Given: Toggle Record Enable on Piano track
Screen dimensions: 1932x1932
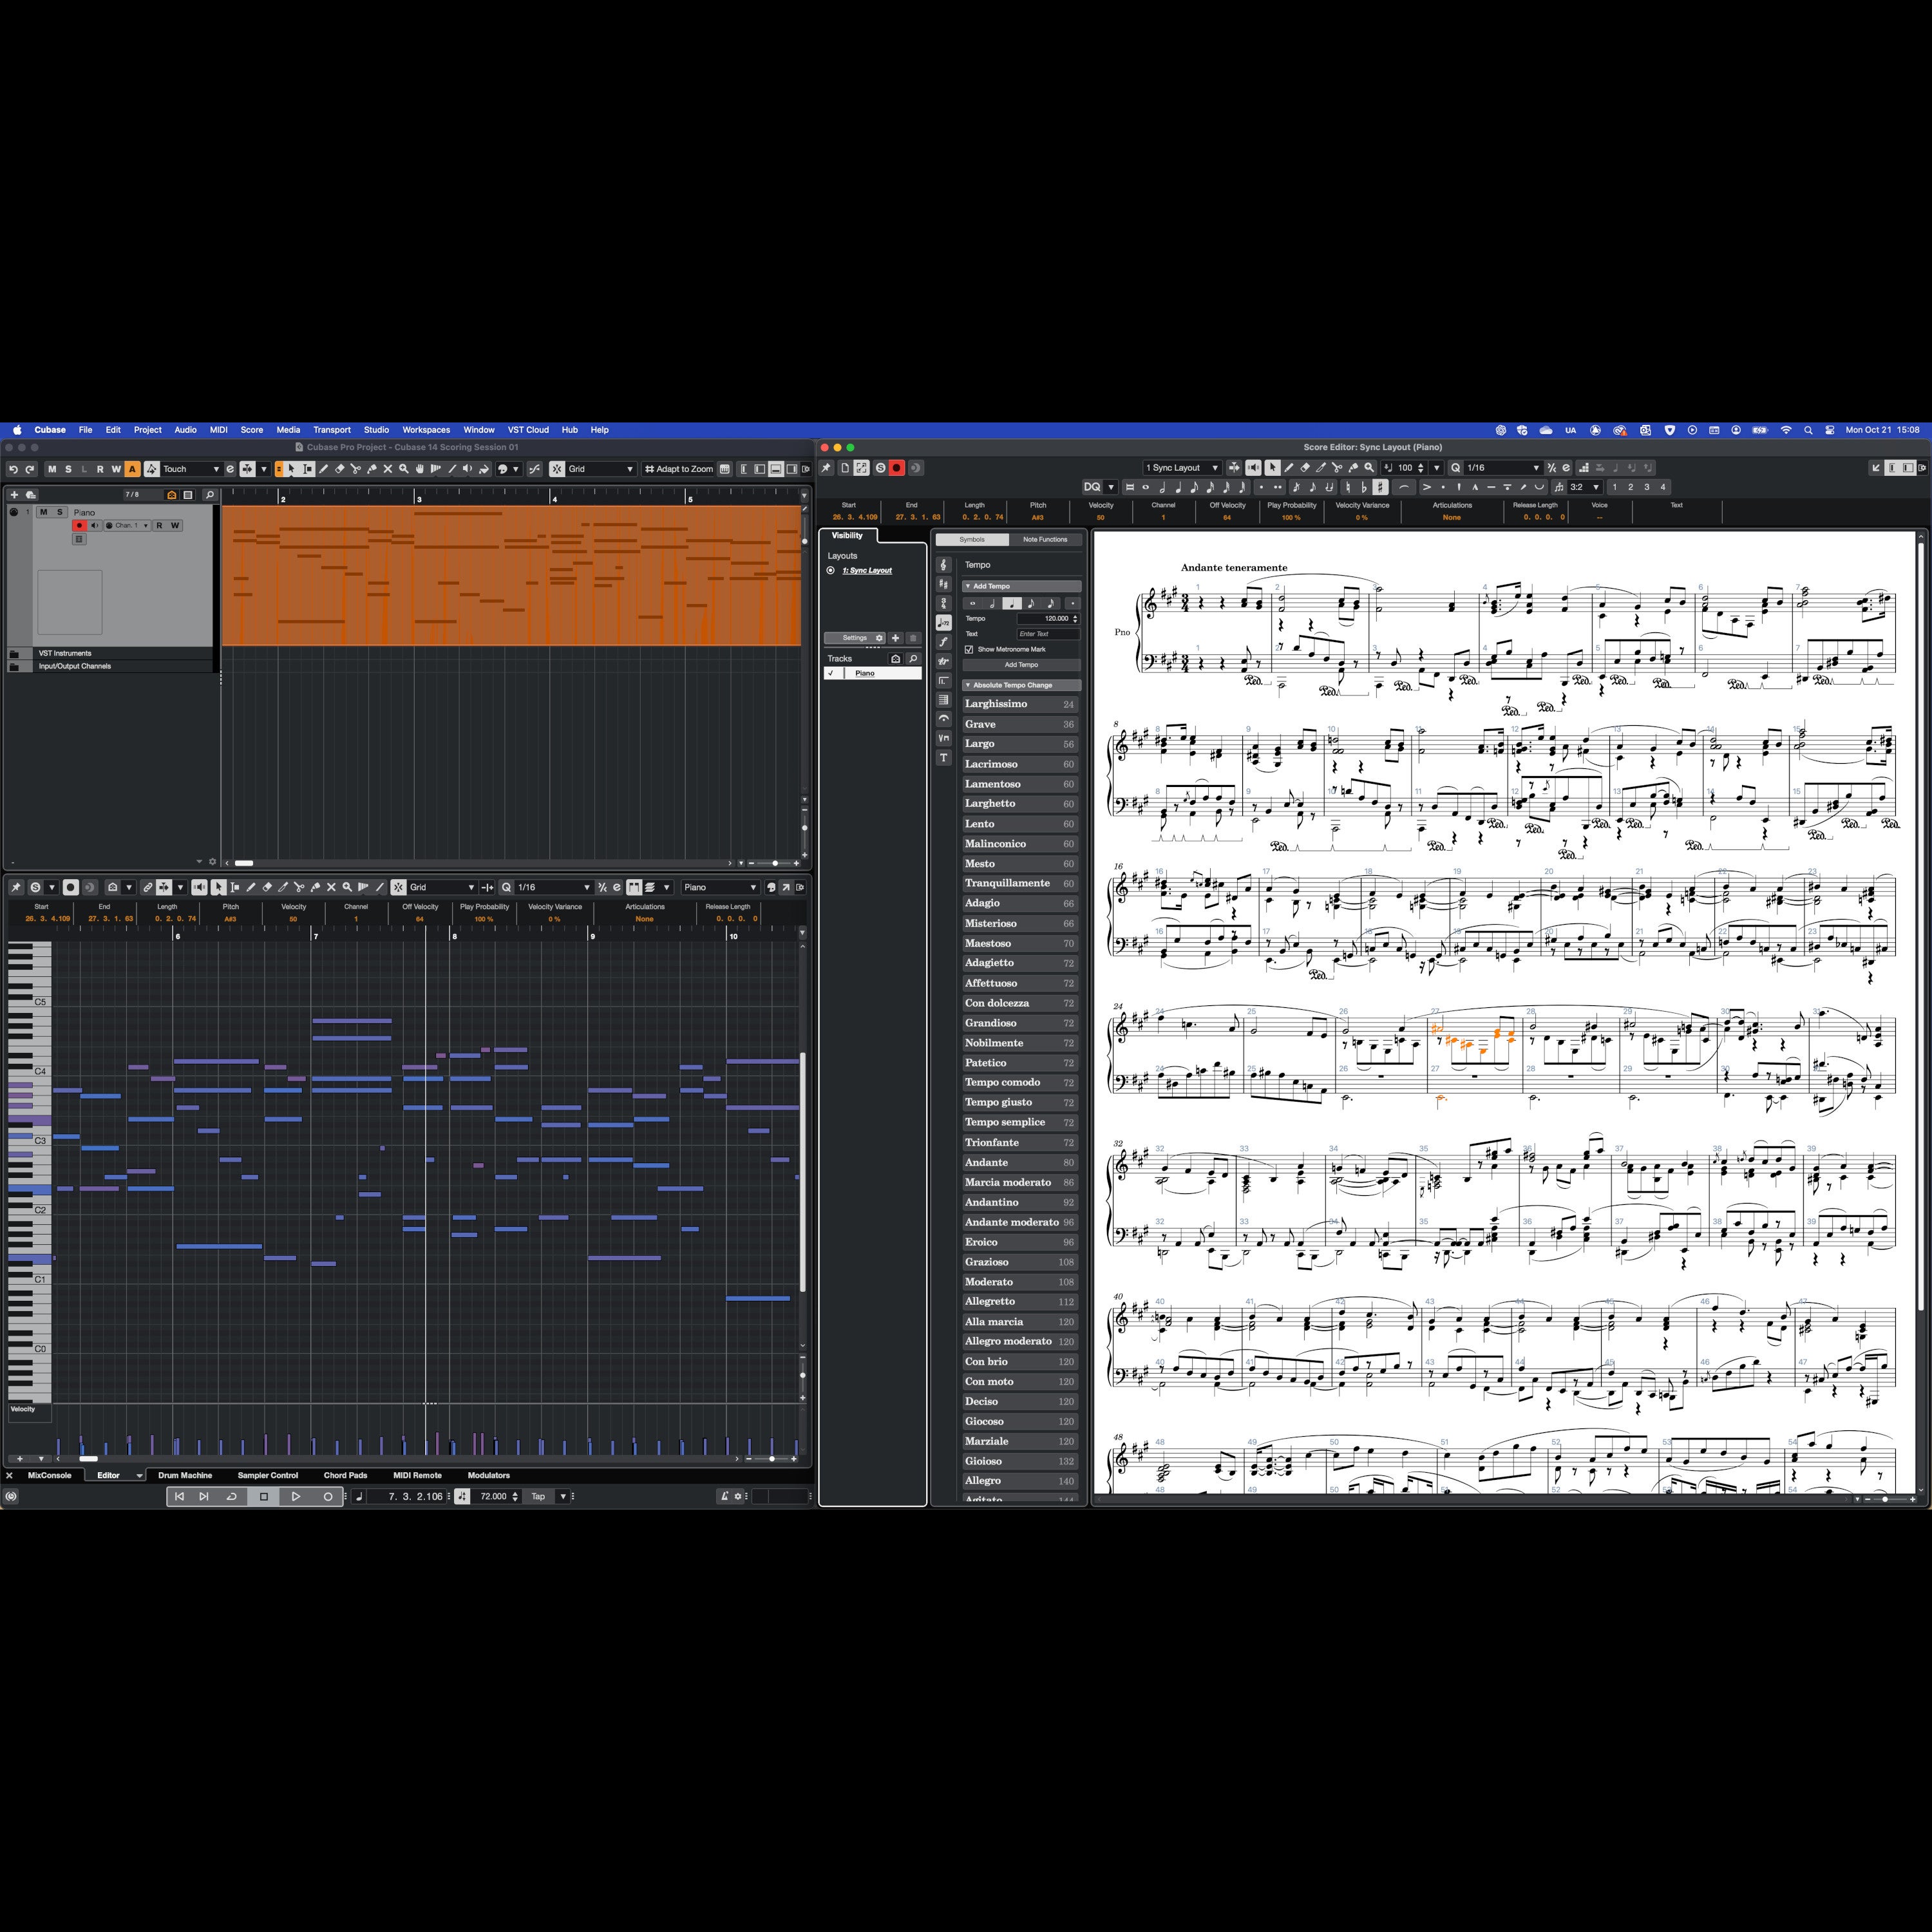Looking at the screenshot, I should 79,526.
